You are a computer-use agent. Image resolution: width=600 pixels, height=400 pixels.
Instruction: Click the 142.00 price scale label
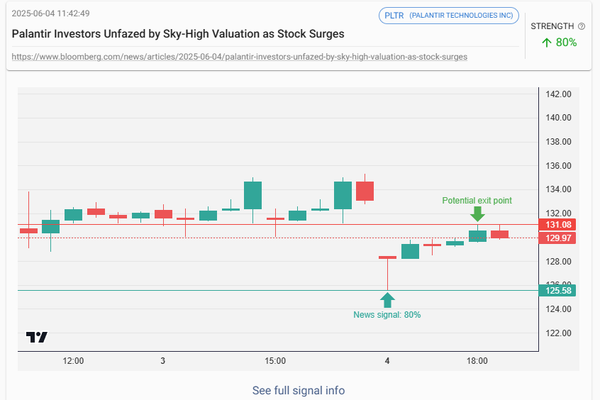(558, 94)
